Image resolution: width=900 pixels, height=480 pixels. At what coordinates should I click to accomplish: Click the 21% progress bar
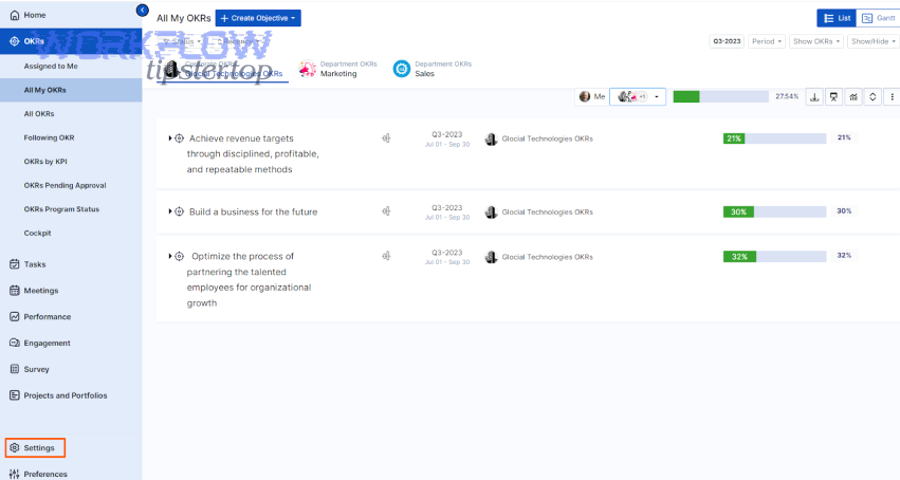pos(774,138)
